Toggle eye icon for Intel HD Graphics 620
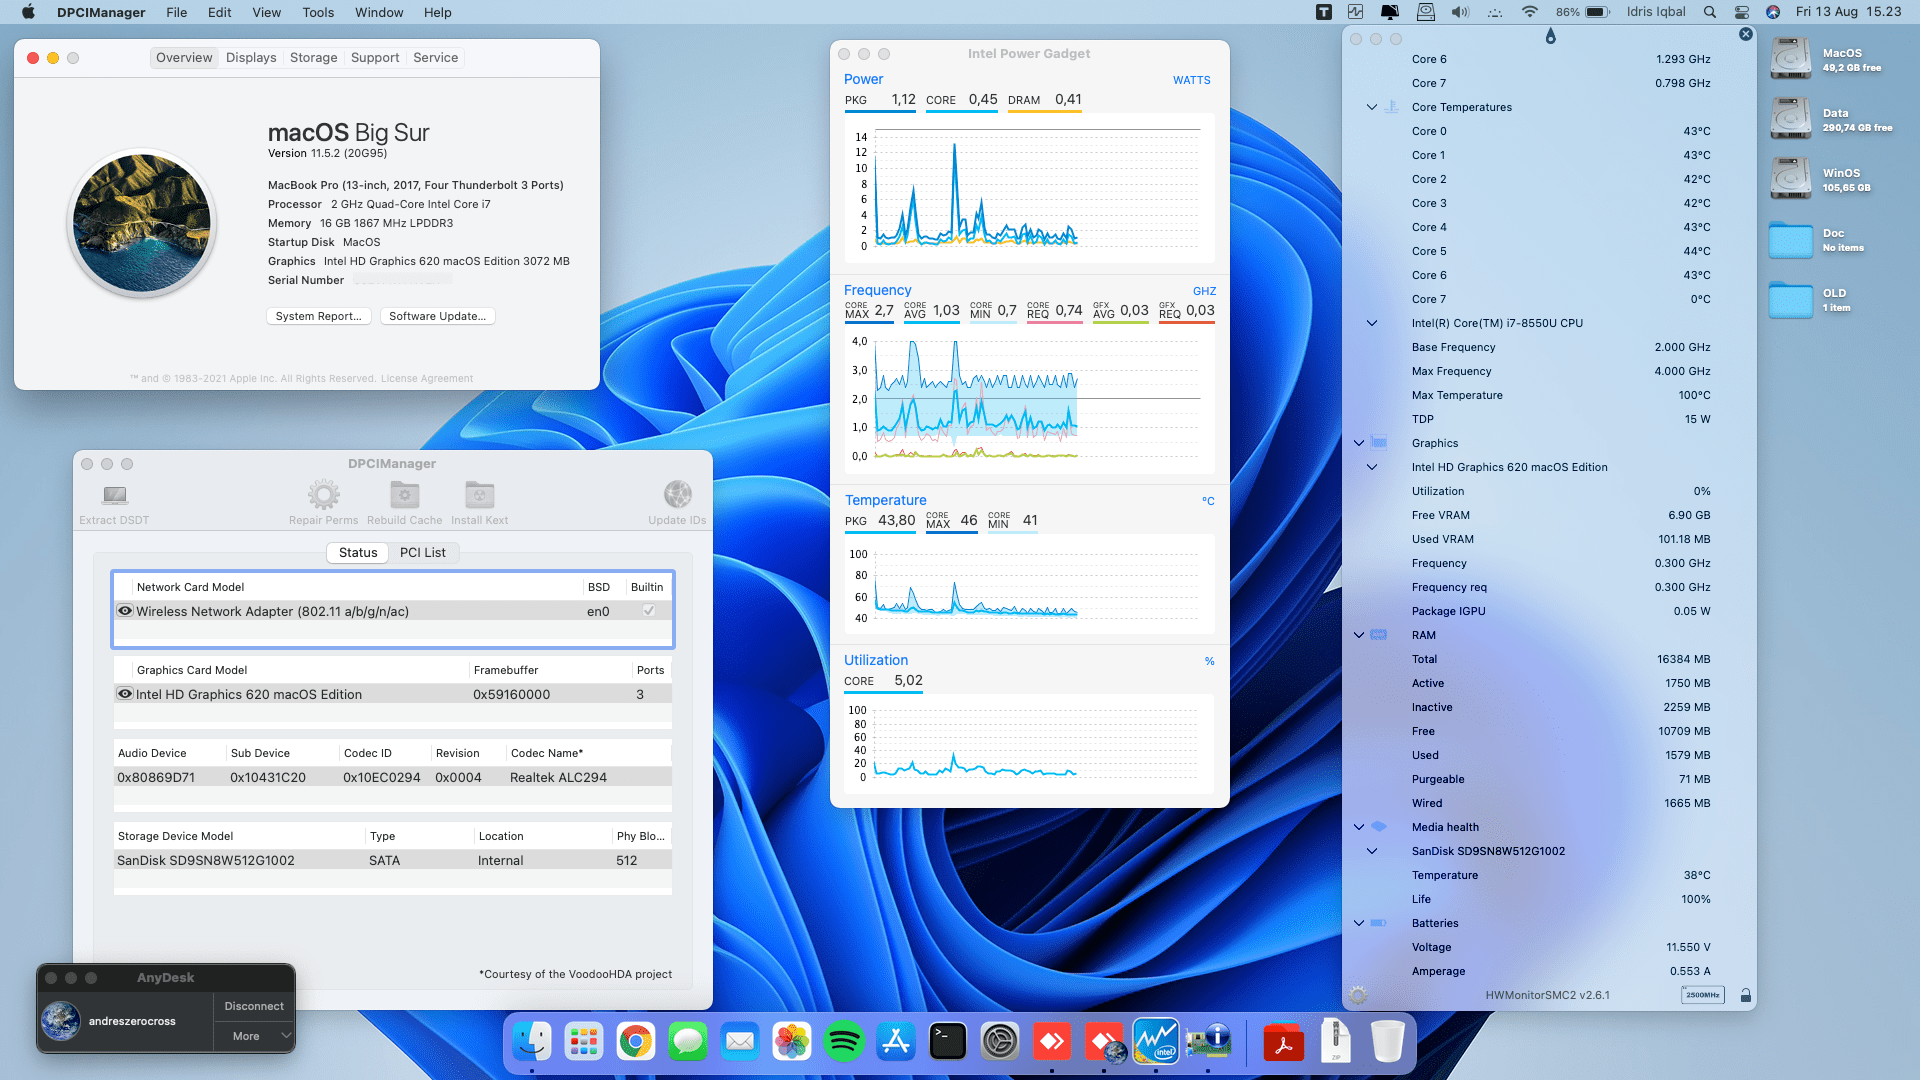Viewport: 1920px width, 1080px height. click(x=125, y=694)
